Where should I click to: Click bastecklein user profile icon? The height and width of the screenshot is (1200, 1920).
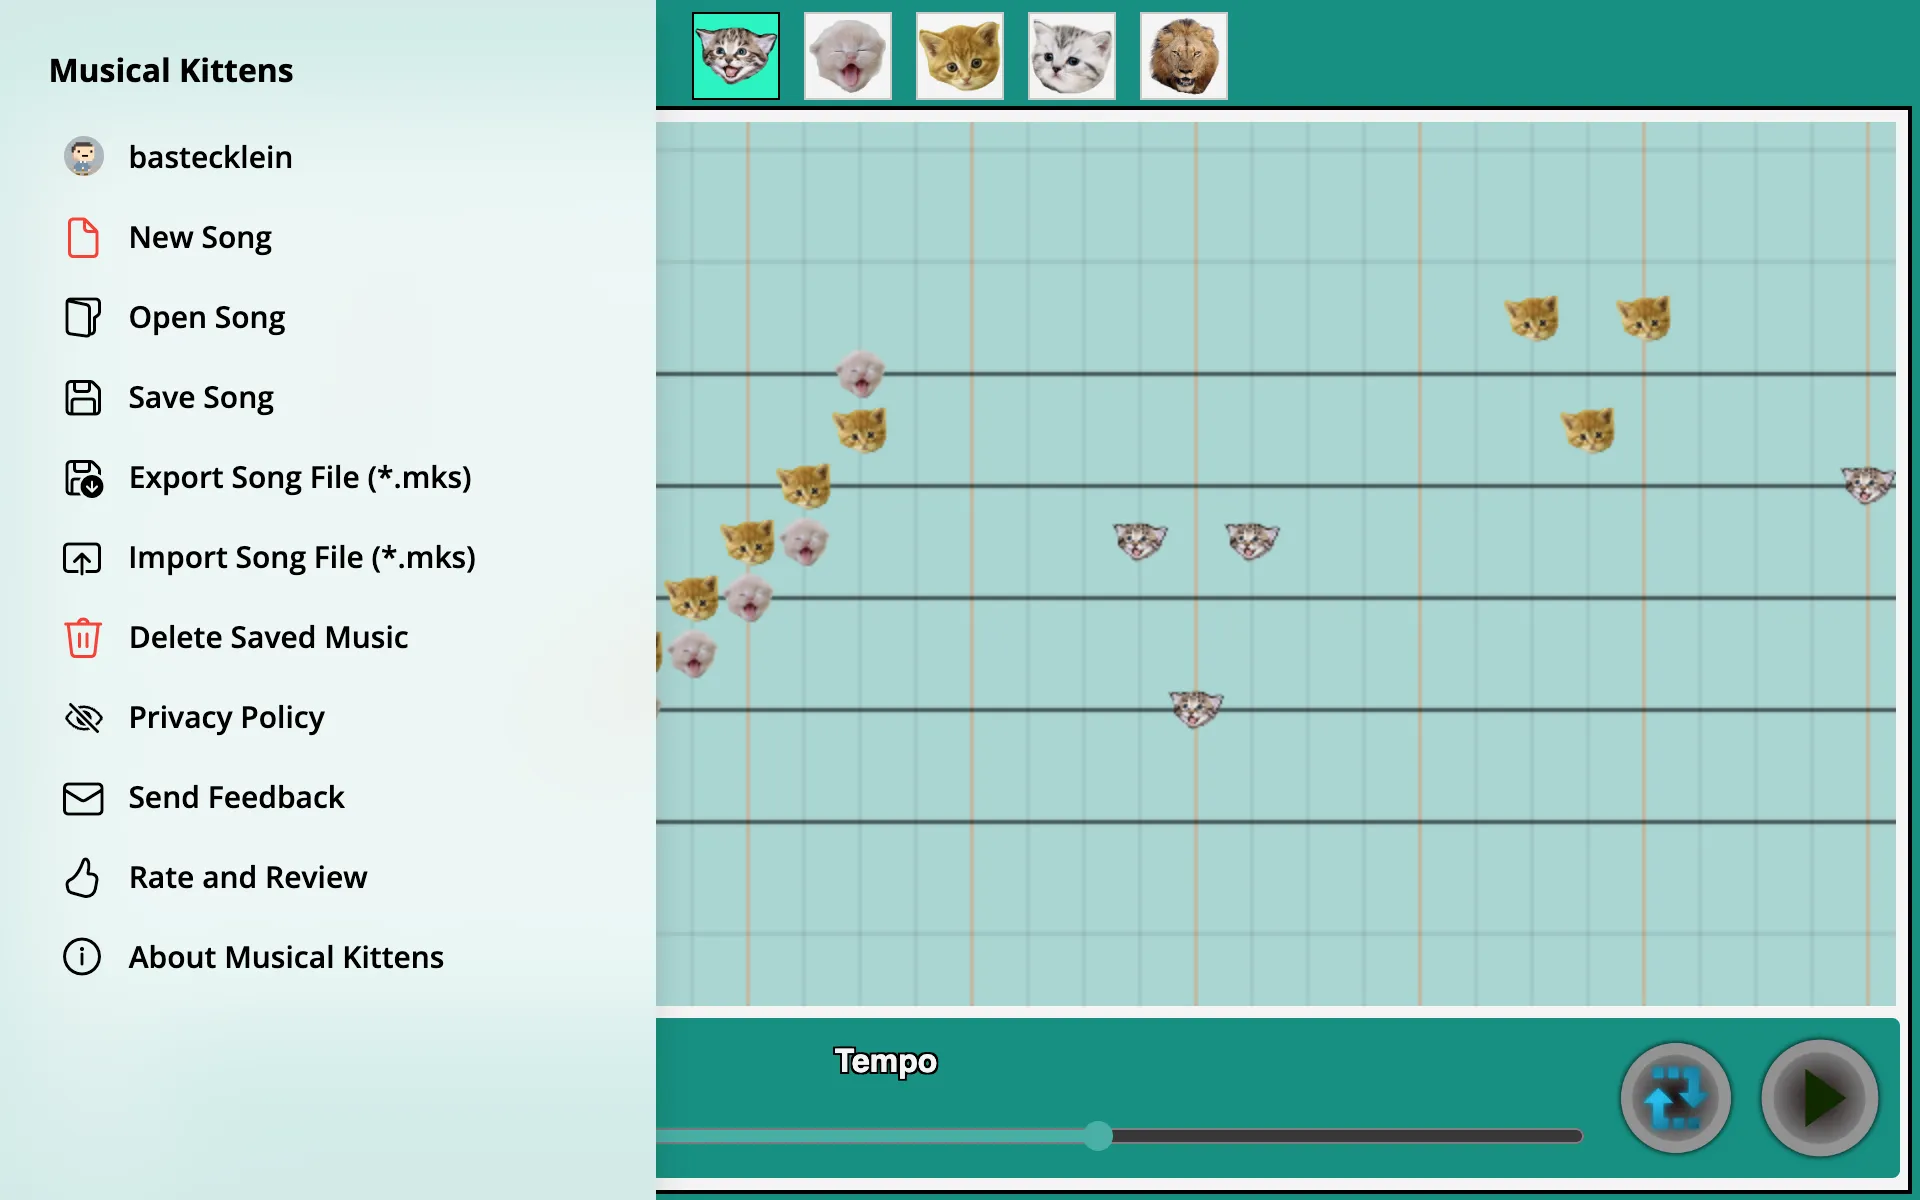[82, 156]
